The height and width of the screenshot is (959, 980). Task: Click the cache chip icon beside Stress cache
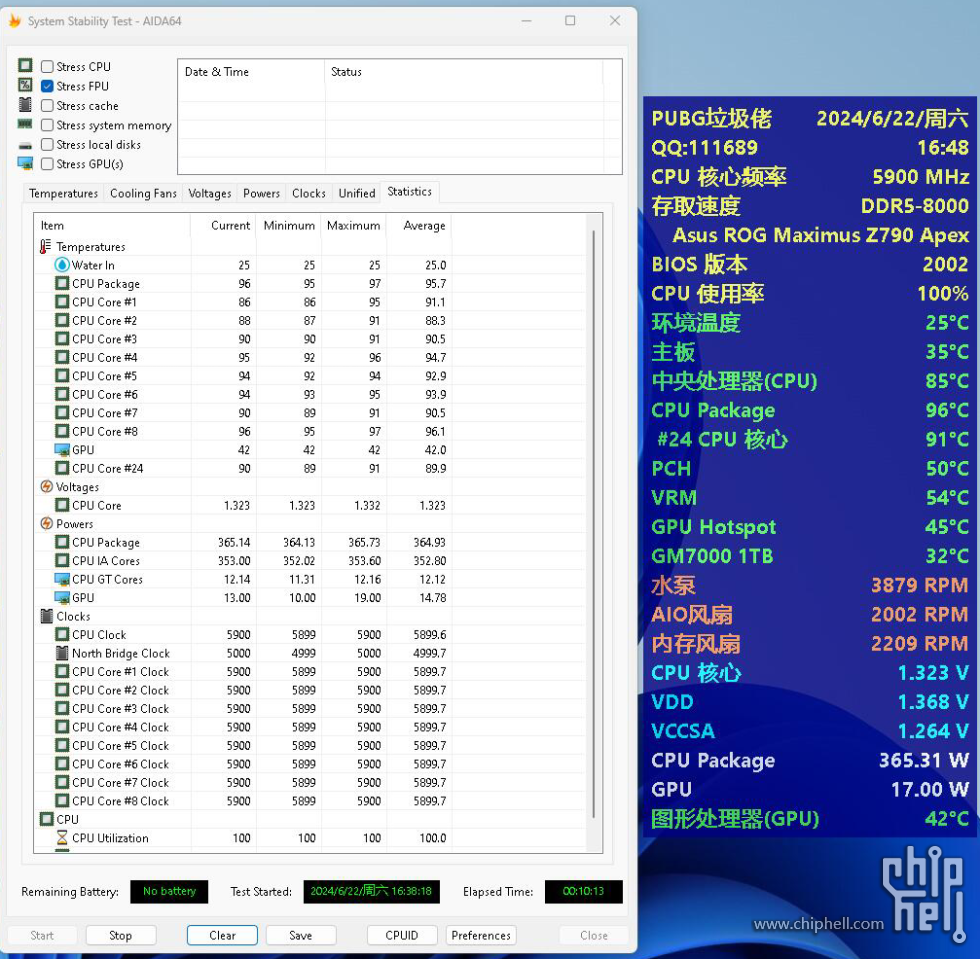pos(25,104)
